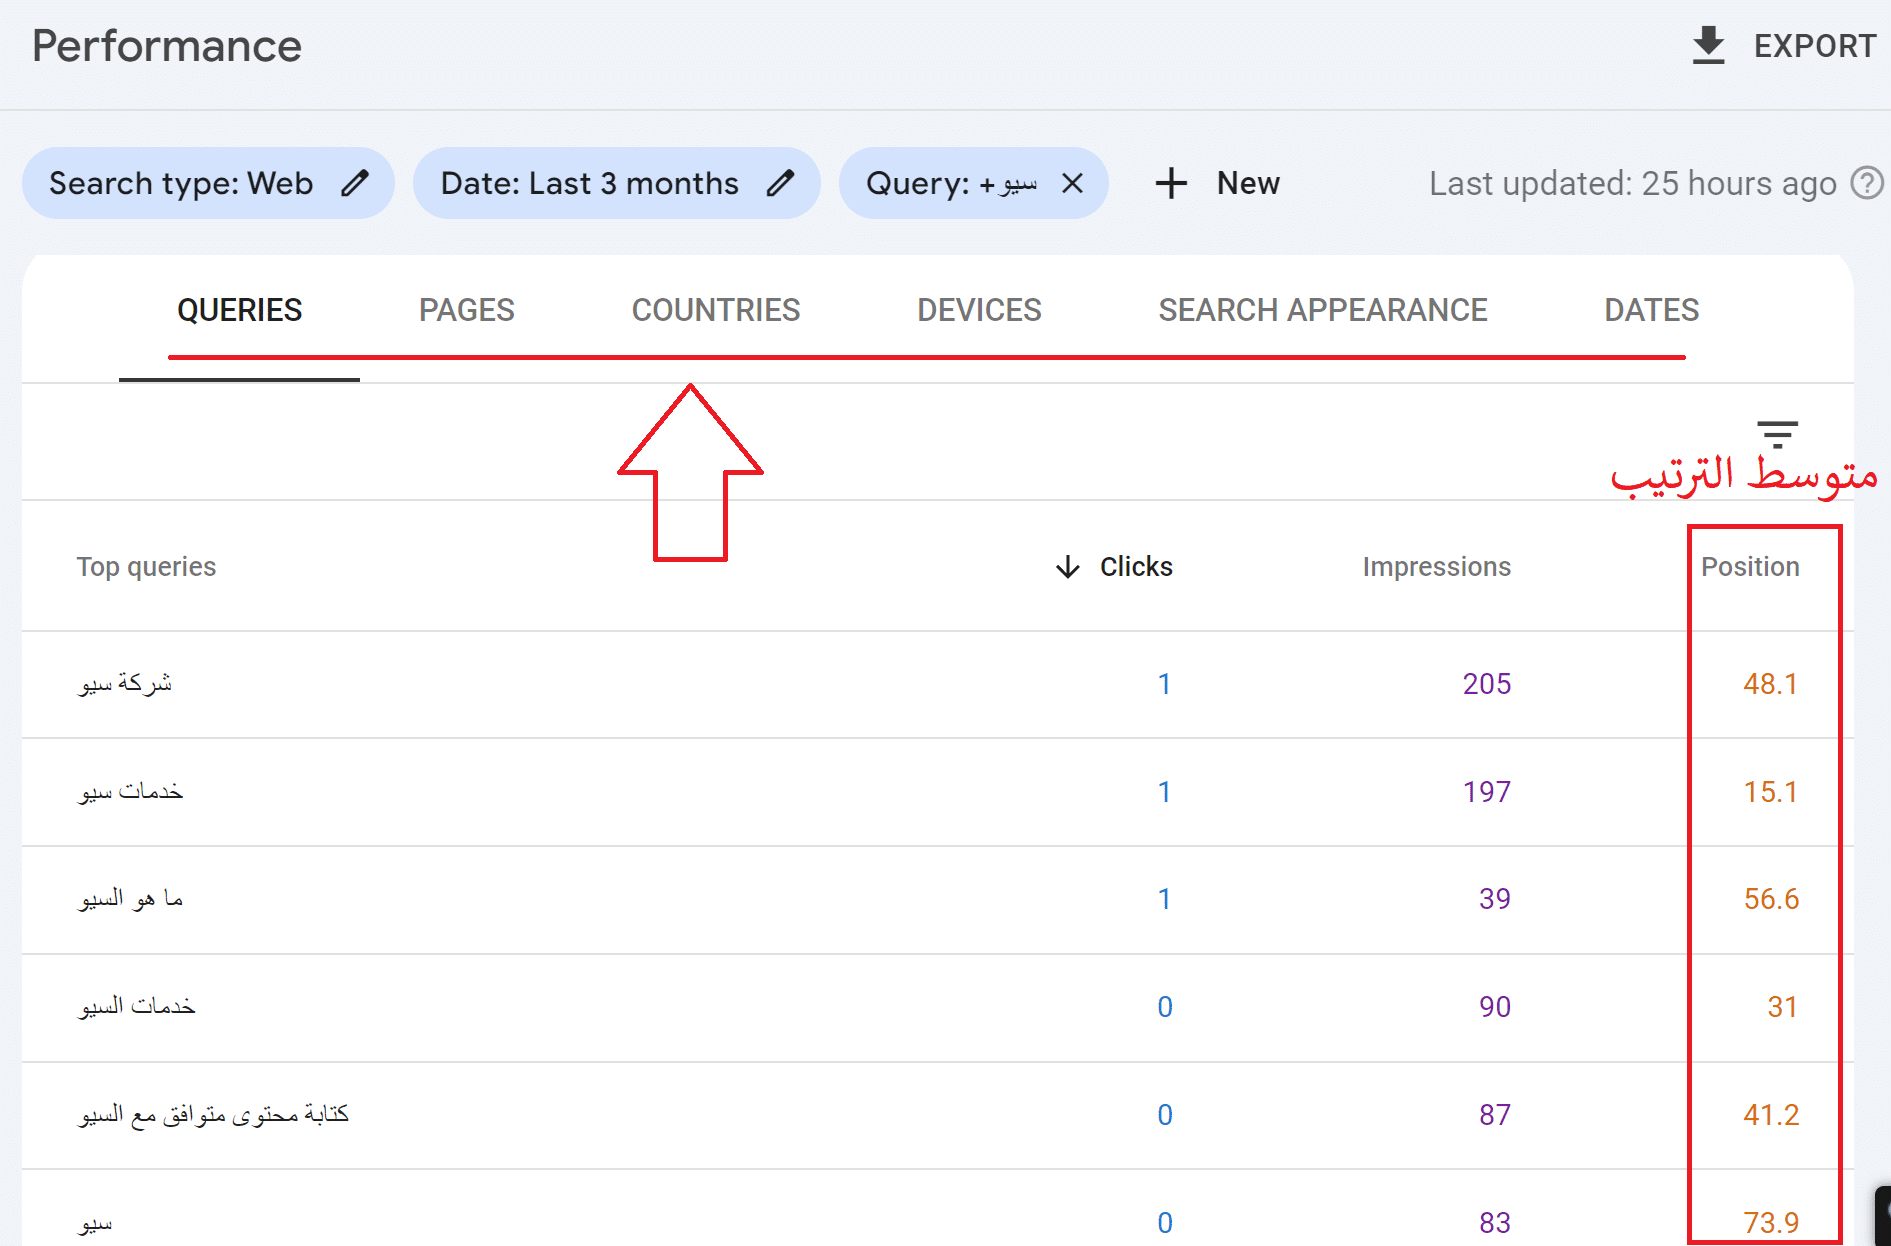Select the query خدمات السيو
1891x1246 pixels.
137,1006
